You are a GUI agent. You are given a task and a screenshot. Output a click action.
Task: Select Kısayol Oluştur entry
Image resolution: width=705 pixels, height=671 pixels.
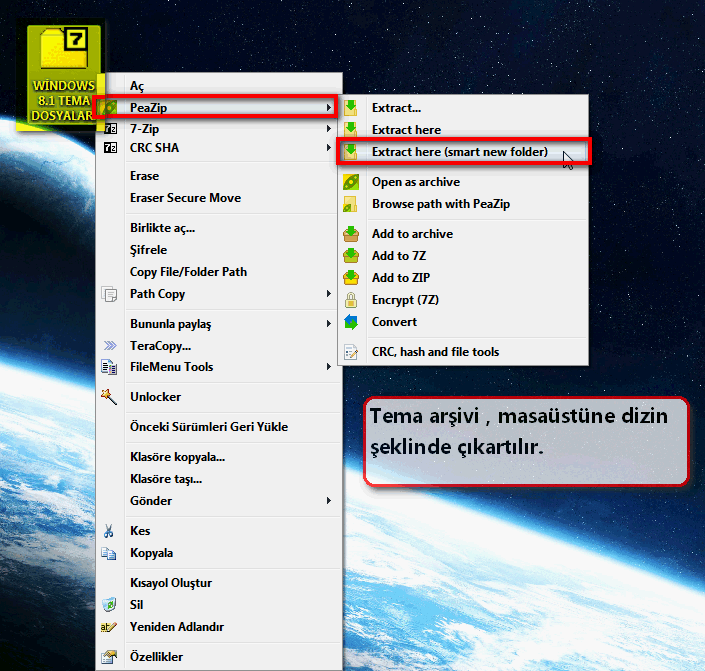click(x=219, y=583)
